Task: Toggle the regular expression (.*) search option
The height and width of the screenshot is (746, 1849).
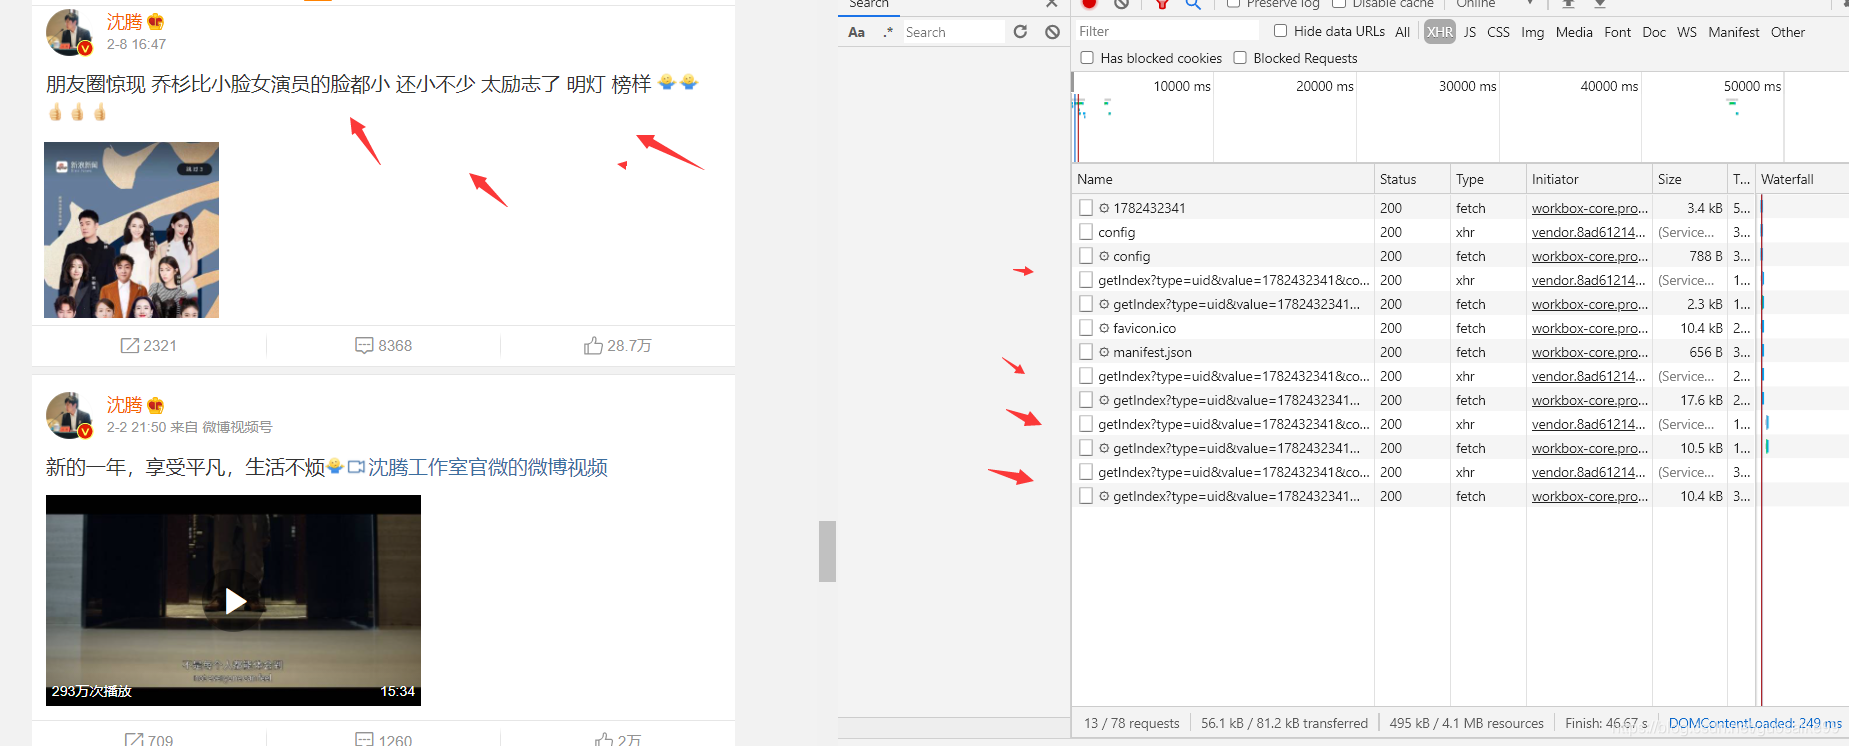Action: click(888, 32)
